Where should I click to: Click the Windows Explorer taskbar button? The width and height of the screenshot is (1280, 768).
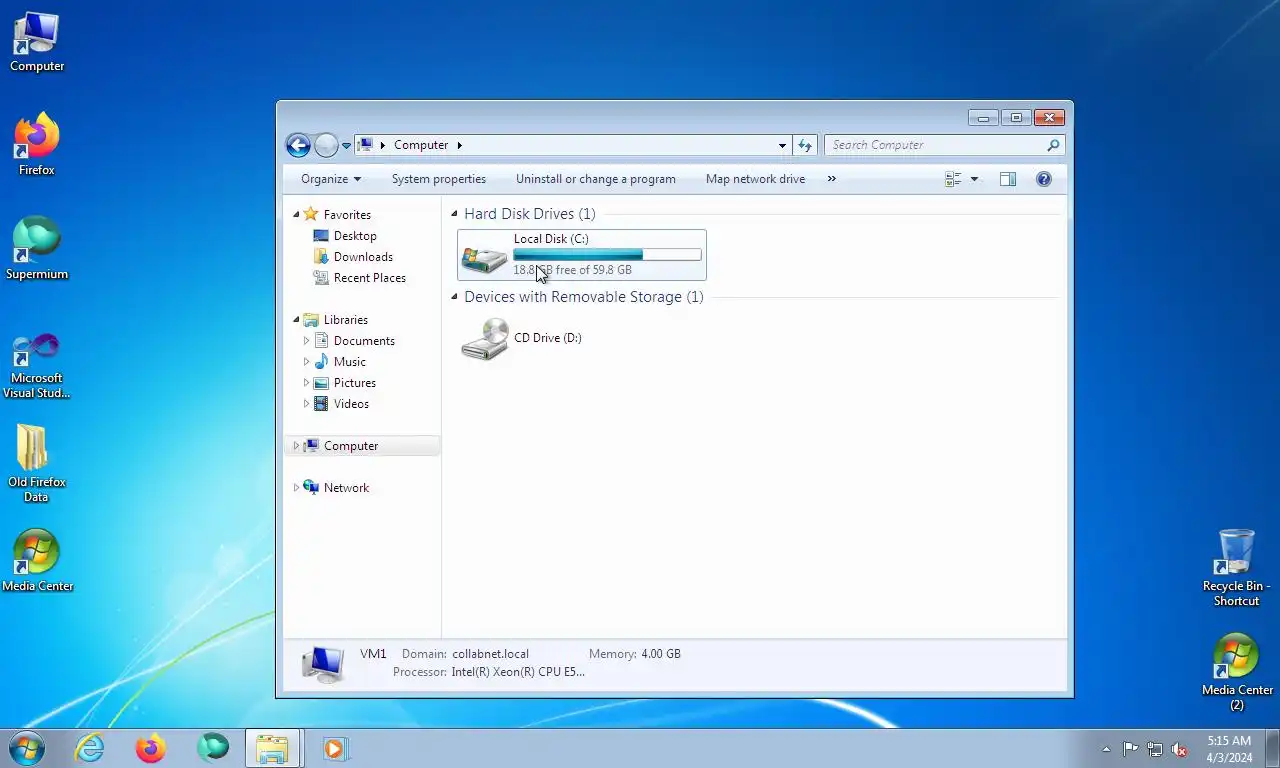pos(272,748)
